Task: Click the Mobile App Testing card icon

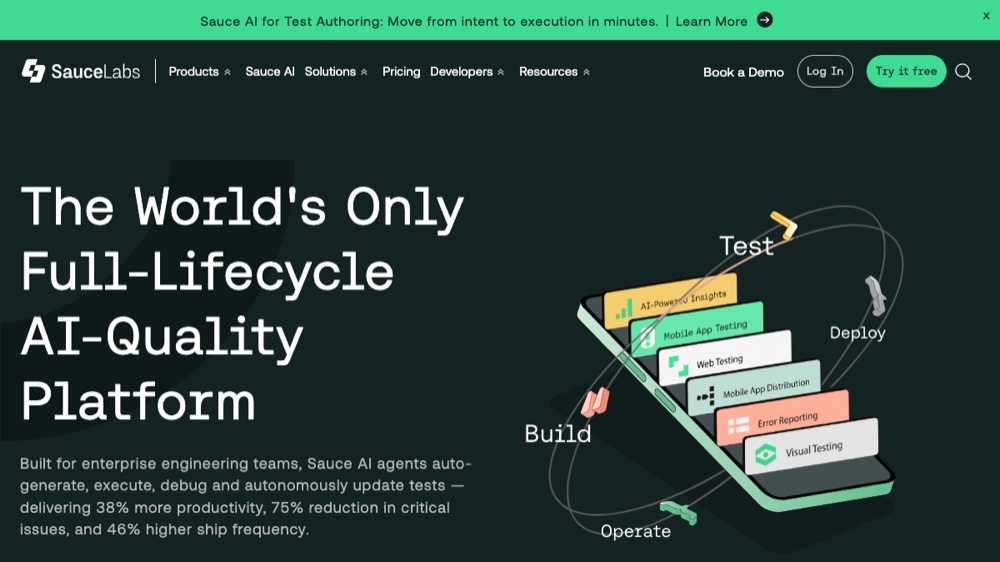Action: coord(648,337)
